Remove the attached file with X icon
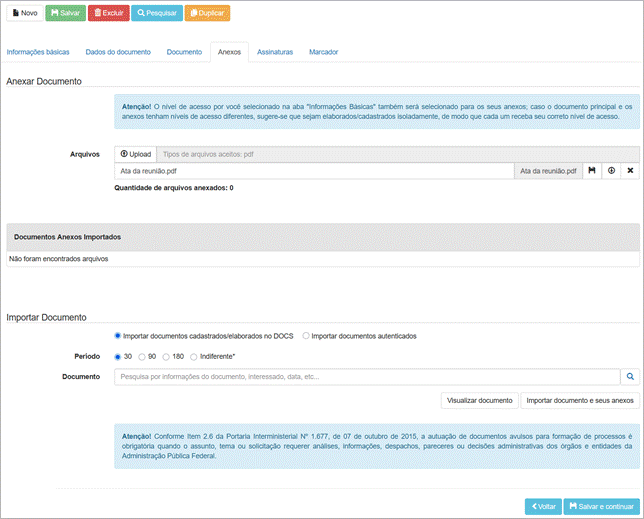 coord(630,171)
